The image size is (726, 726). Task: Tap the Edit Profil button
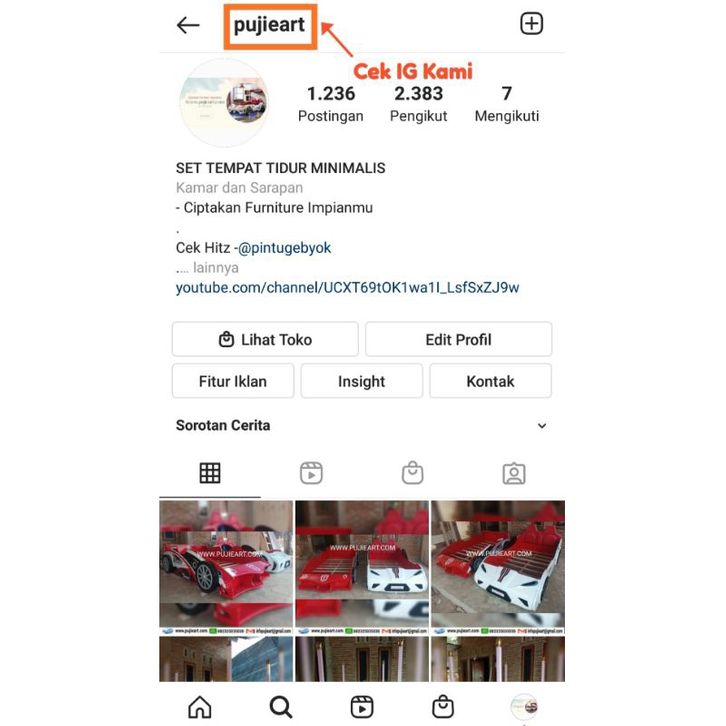458,339
